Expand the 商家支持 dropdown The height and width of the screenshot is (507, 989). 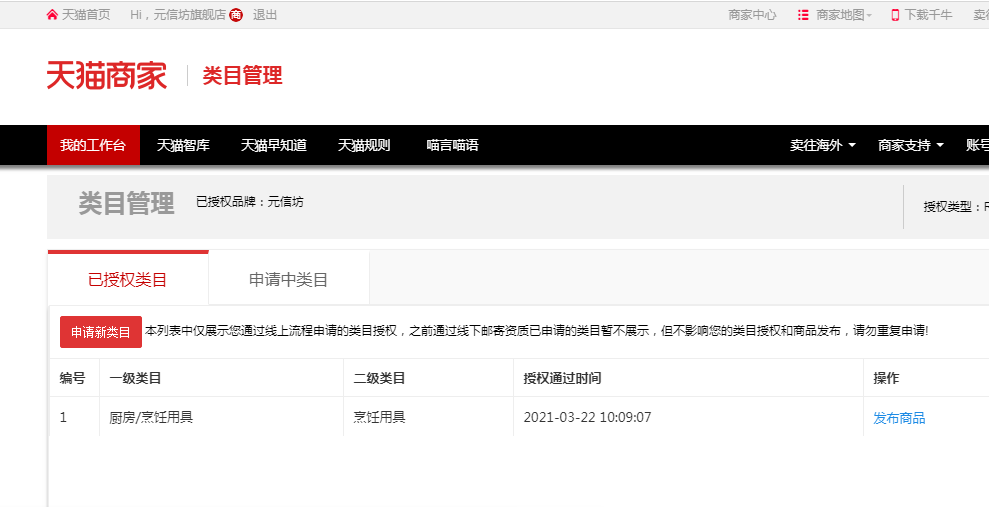pyautogui.click(x=911, y=145)
